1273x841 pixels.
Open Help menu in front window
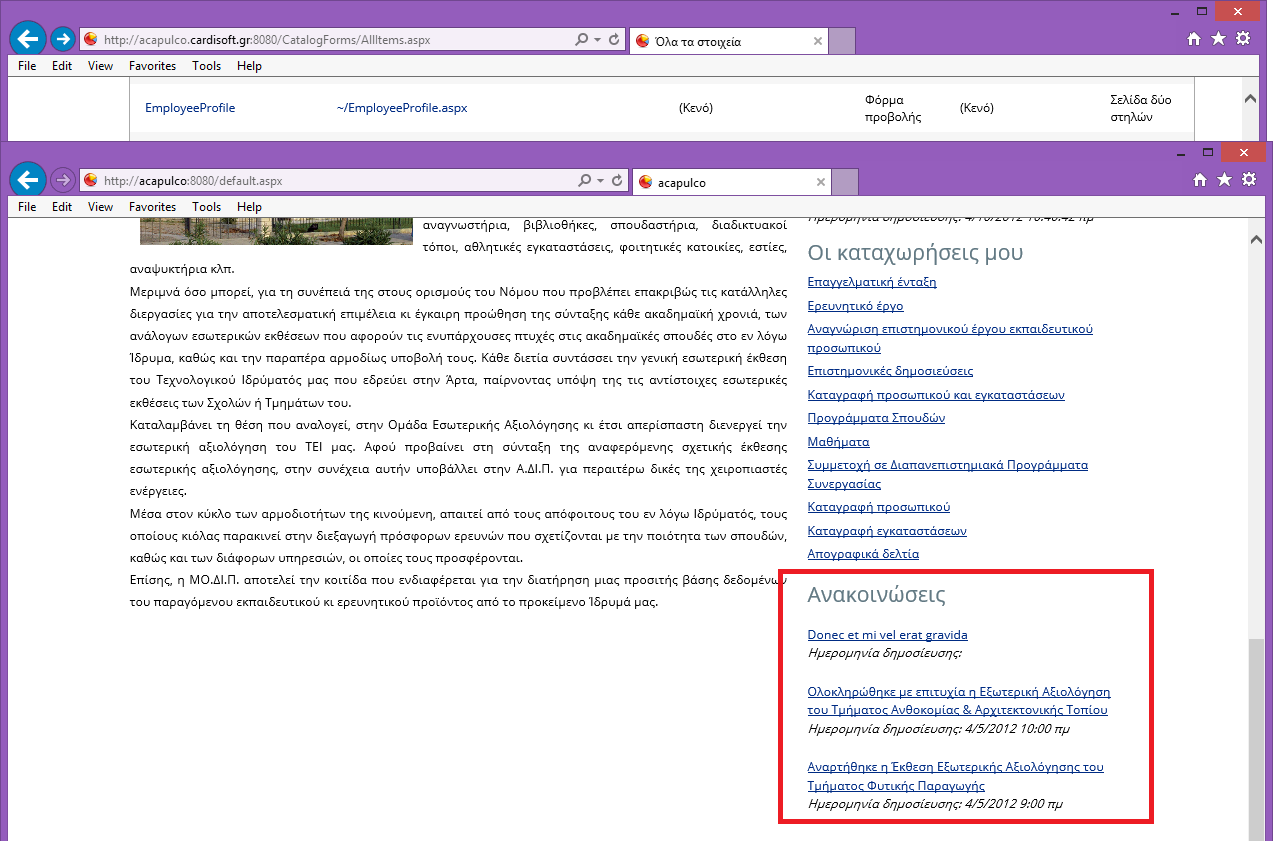pyautogui.click(x=249, y=207)
